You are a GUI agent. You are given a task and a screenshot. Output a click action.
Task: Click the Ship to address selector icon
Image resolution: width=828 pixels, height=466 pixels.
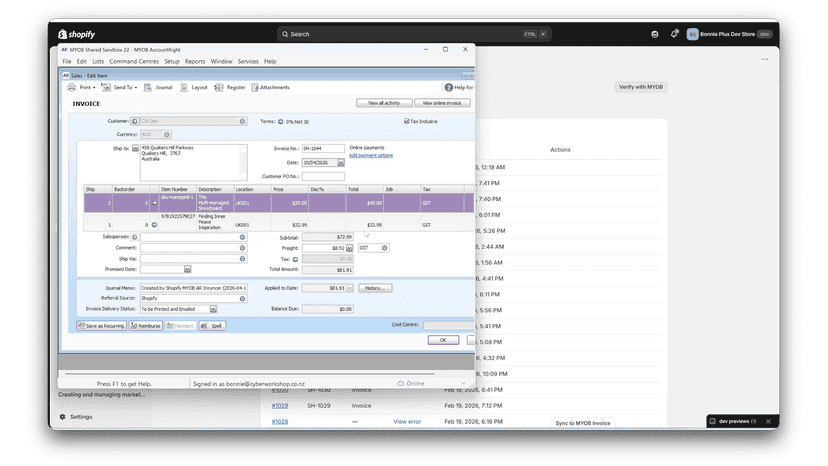[x=135, y=148]
